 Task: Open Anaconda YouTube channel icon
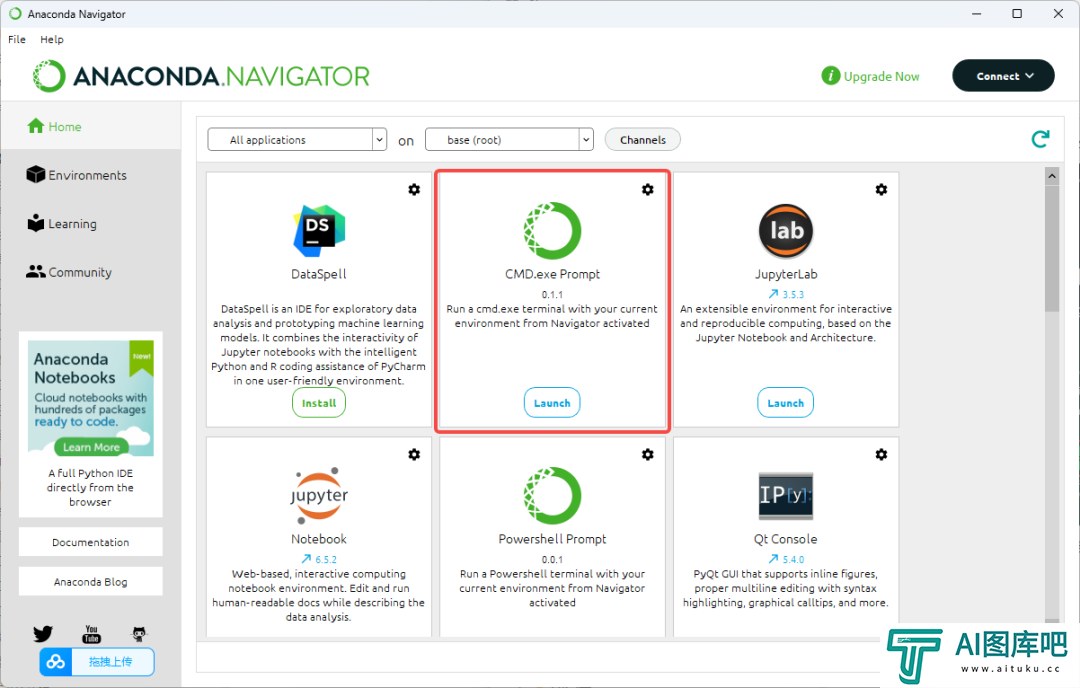point(92,634)
